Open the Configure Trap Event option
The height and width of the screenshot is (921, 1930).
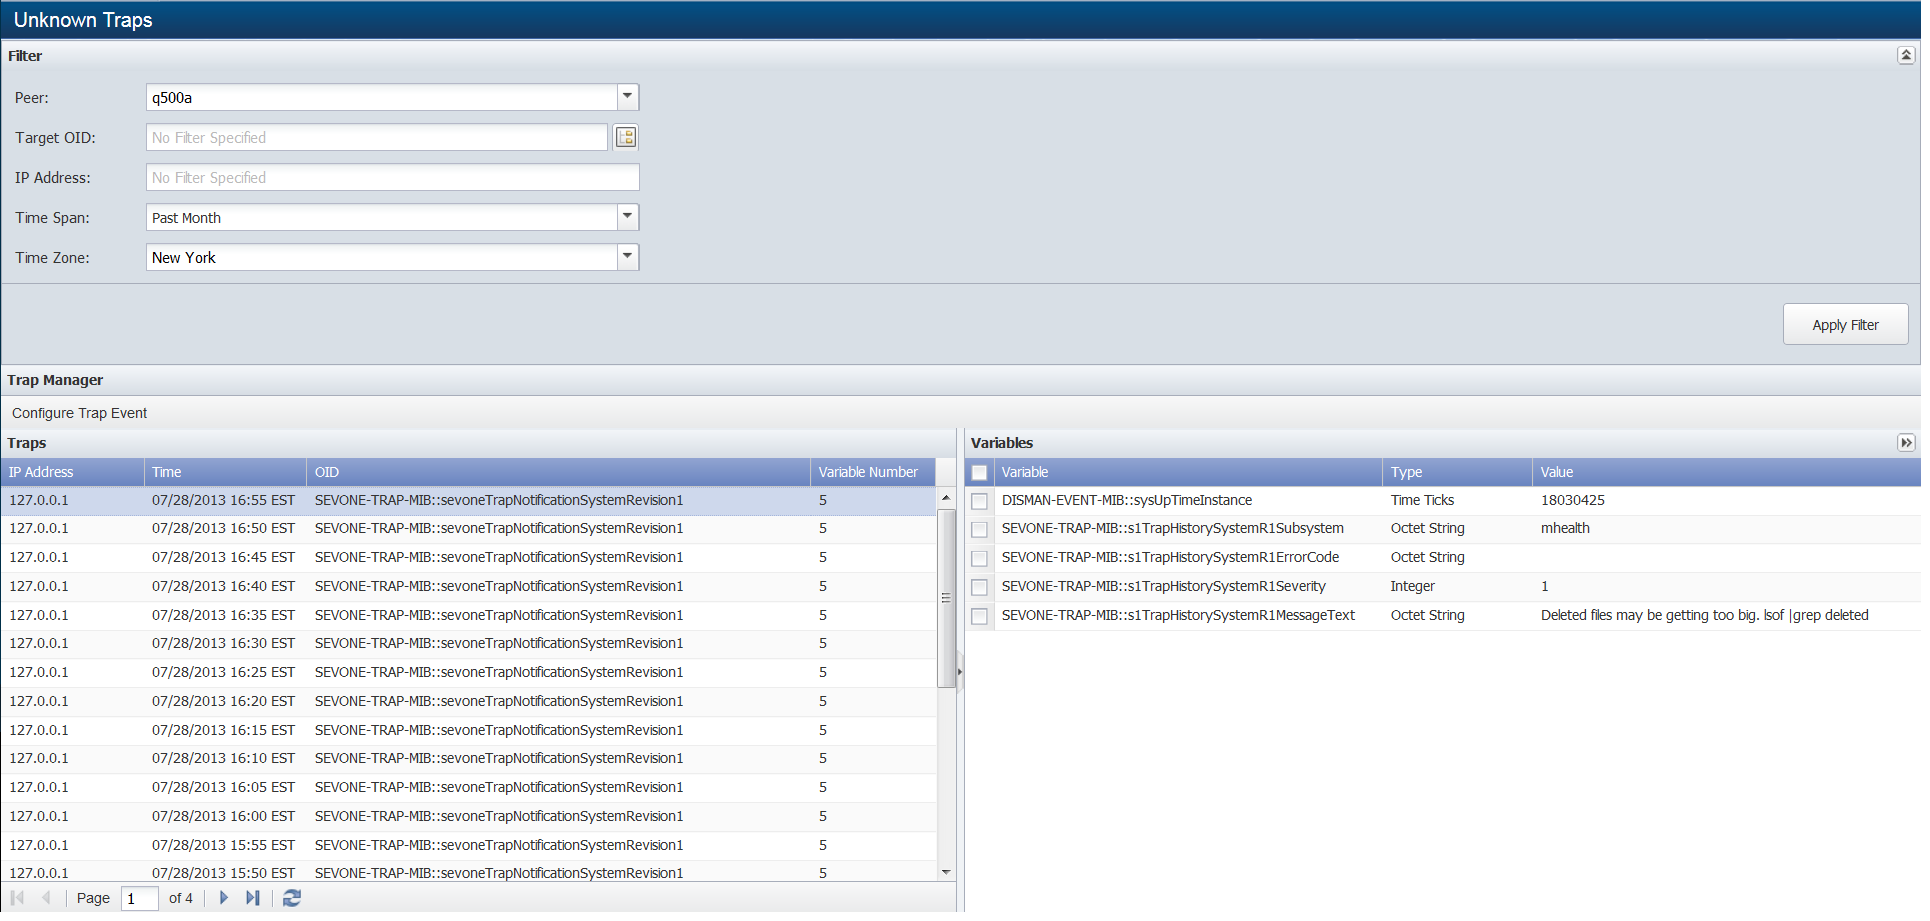[x=79, y=413]
